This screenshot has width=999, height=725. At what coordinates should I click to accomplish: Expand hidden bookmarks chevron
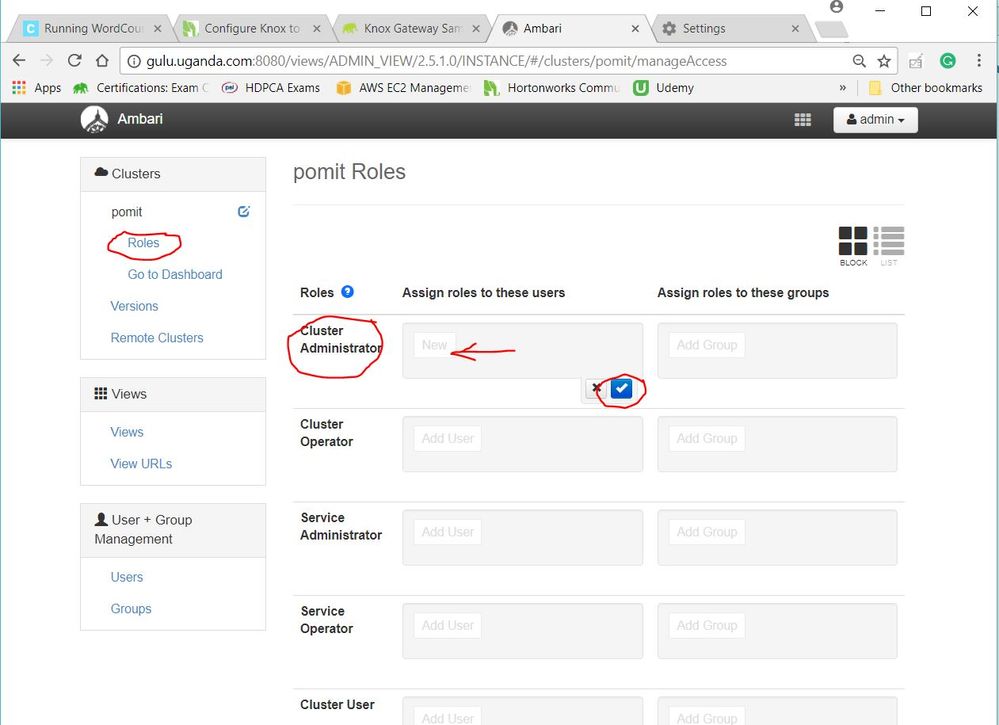click(843, 88)
